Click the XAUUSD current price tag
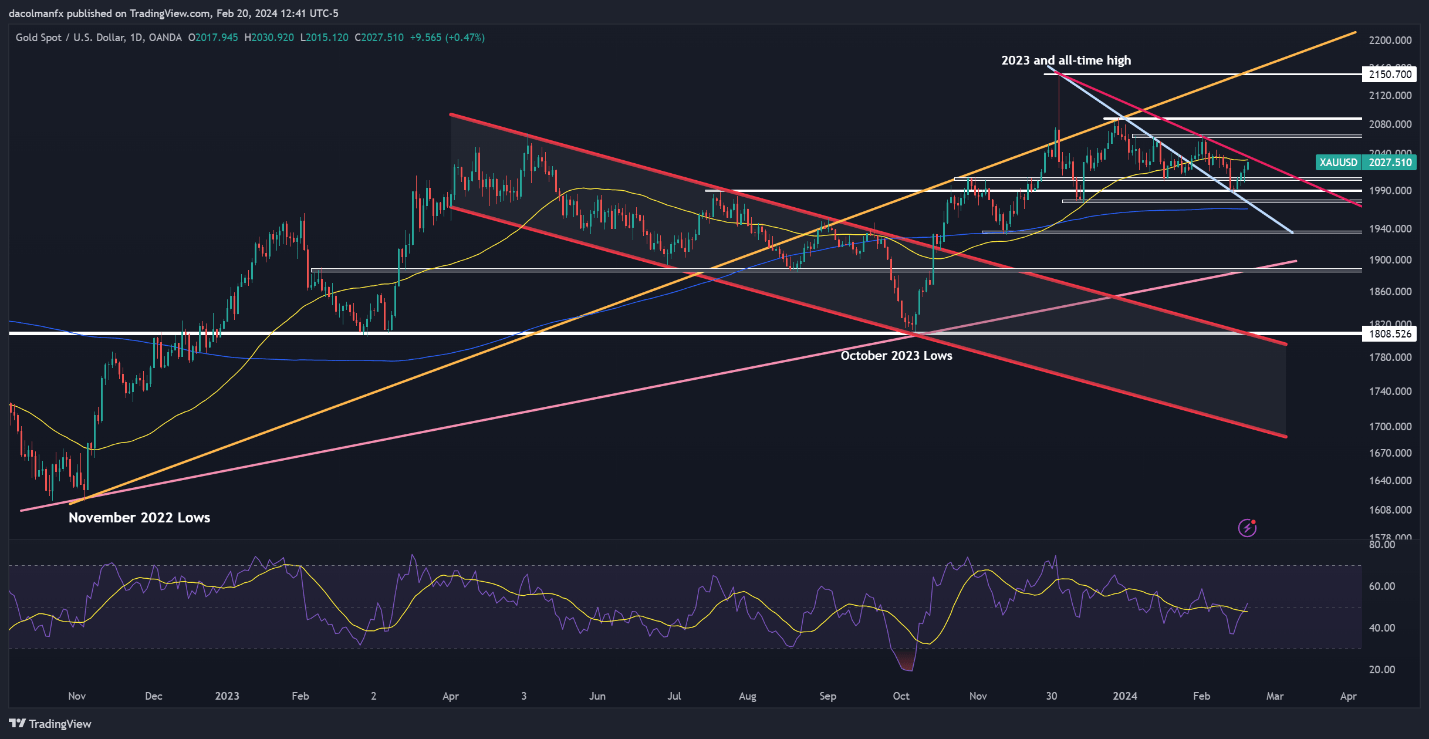Image resolution: width=1429 pixels, height=739 pixels. (x=1365, y=162)
